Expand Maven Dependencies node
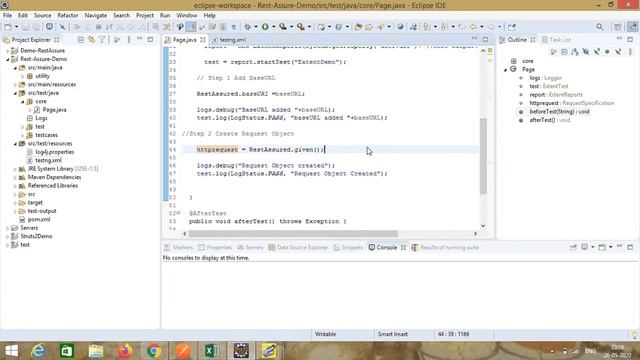Image resolution: width=640 pixels, height=360 pixels. click(15, 178)
